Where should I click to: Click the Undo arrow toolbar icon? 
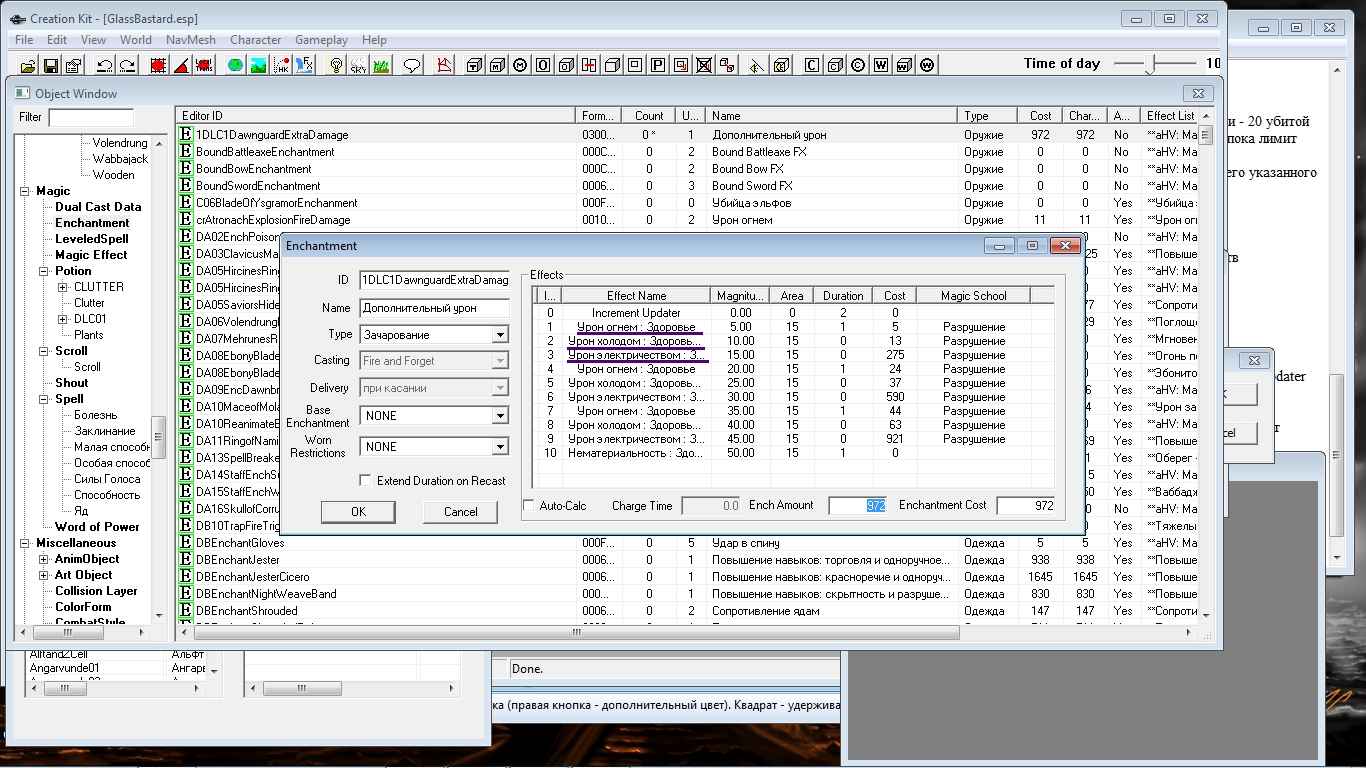point(104,66)
